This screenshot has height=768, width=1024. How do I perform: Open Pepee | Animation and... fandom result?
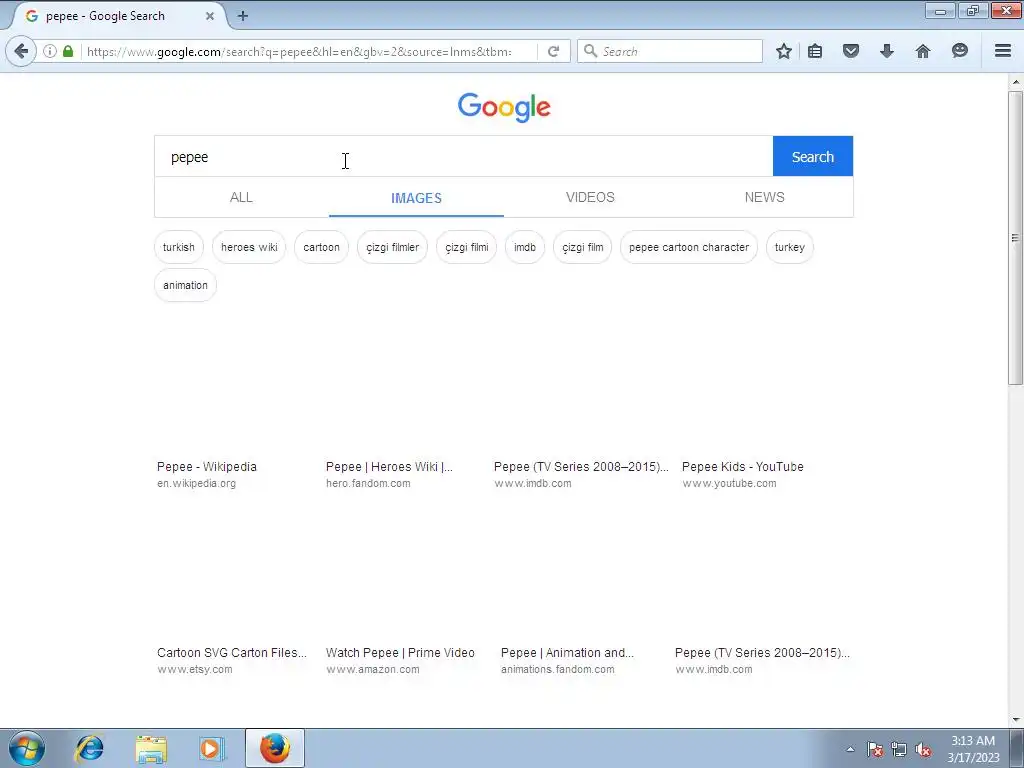pyautogui.click(x=567, y=652)
